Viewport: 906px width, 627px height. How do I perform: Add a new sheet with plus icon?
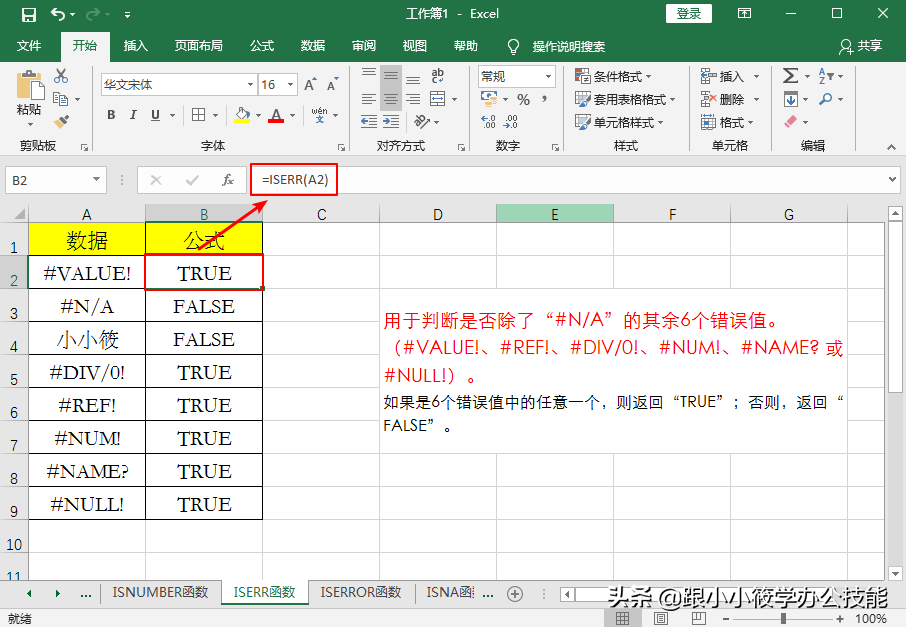[x=515, y=593]
